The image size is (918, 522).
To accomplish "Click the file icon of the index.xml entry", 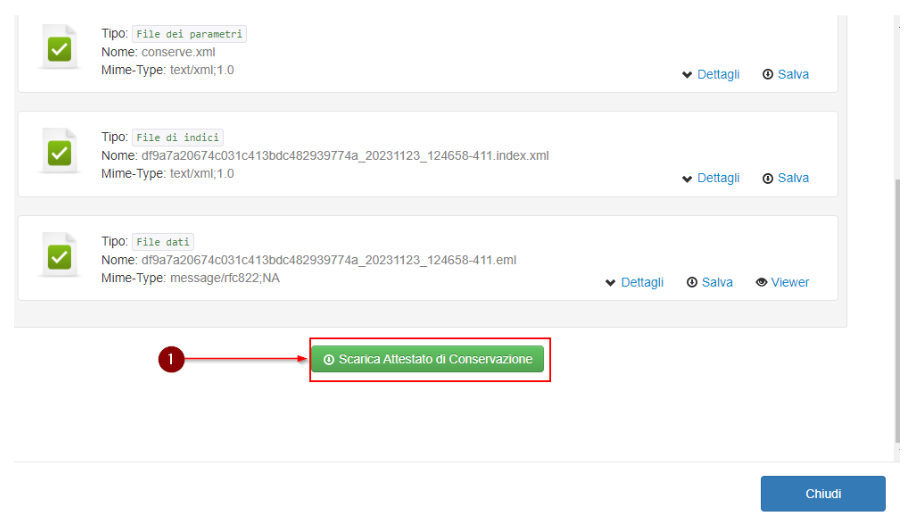I will tap(59, 152).
